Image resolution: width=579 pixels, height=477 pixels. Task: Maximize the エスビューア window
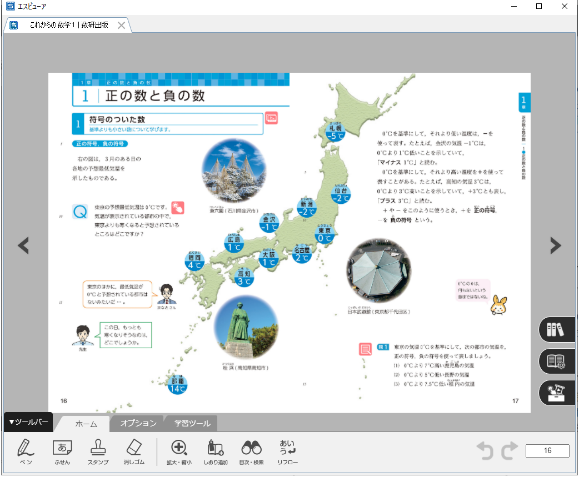[x=539, y=6]
